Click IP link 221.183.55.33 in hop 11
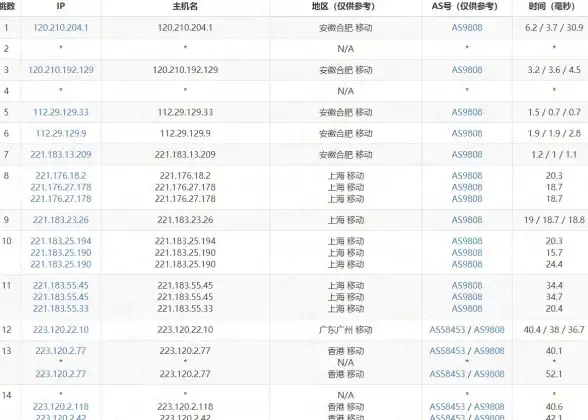 61,309
